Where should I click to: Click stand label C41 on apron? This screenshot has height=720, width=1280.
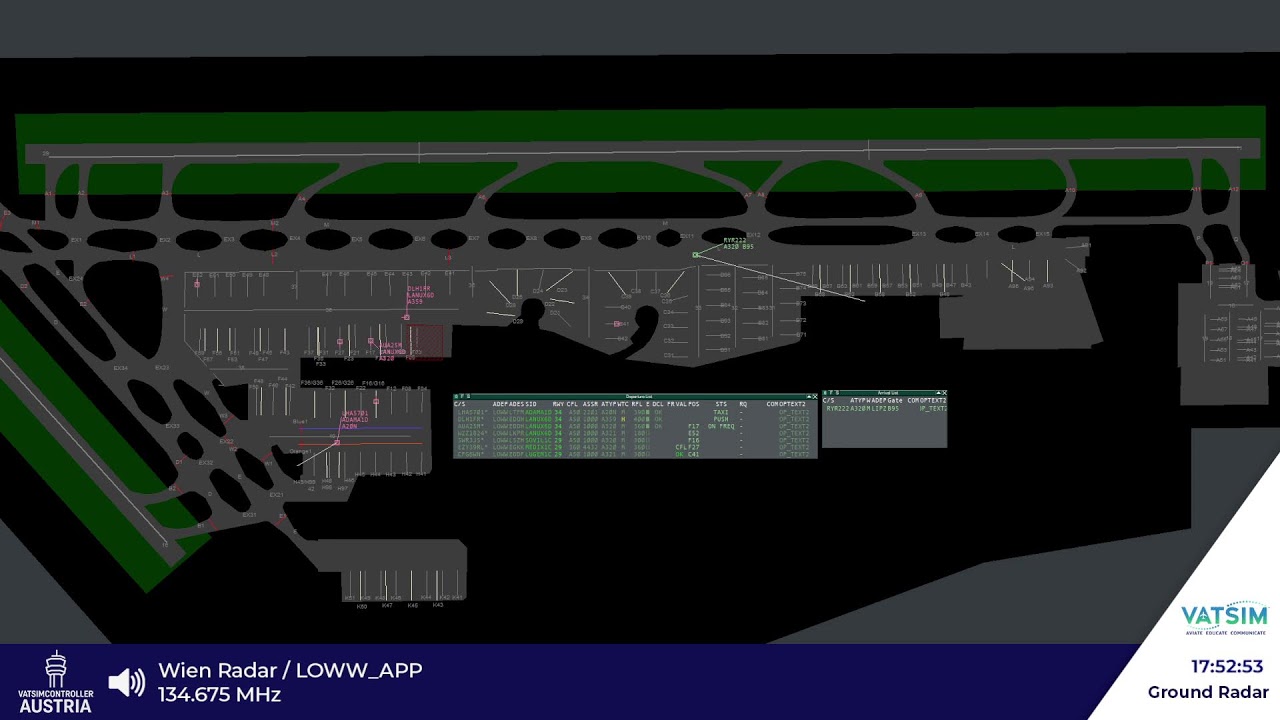tap(625, 324)
